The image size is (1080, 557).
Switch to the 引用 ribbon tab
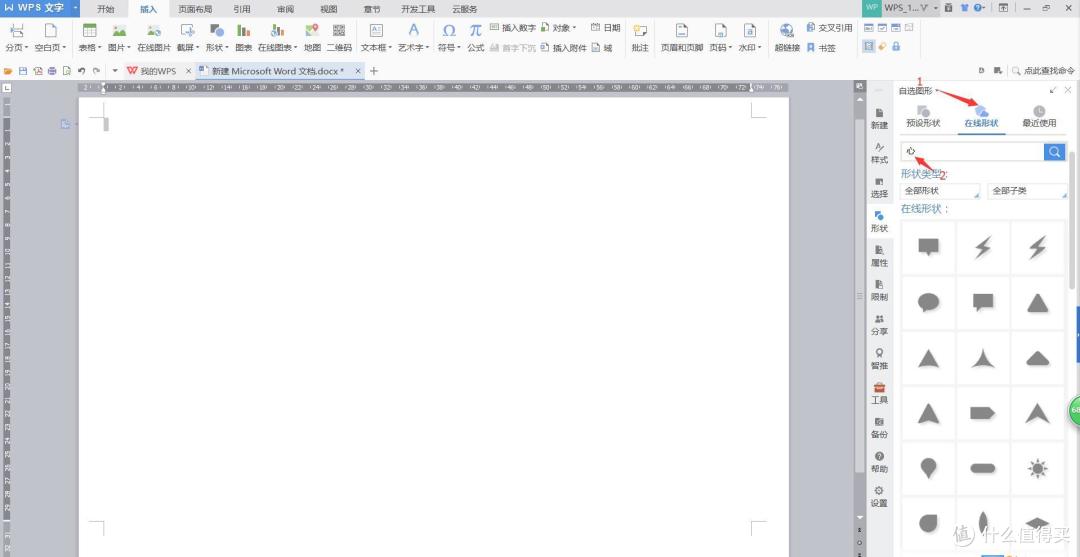click(x=242, y=9)
